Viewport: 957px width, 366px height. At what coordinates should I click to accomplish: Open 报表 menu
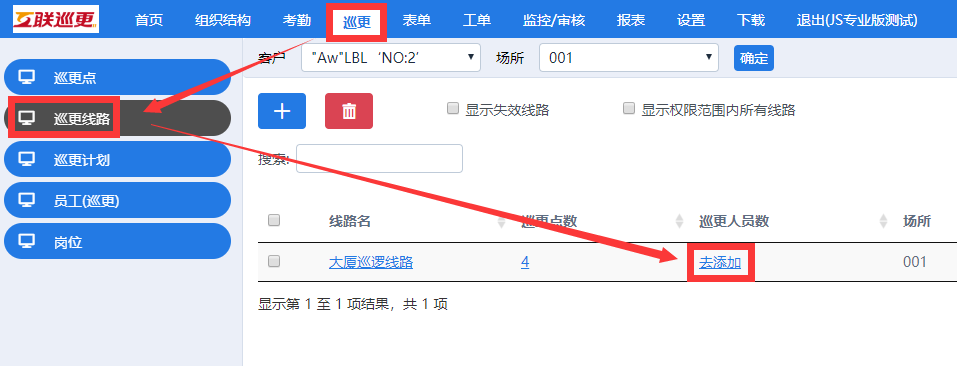(630, 20)
